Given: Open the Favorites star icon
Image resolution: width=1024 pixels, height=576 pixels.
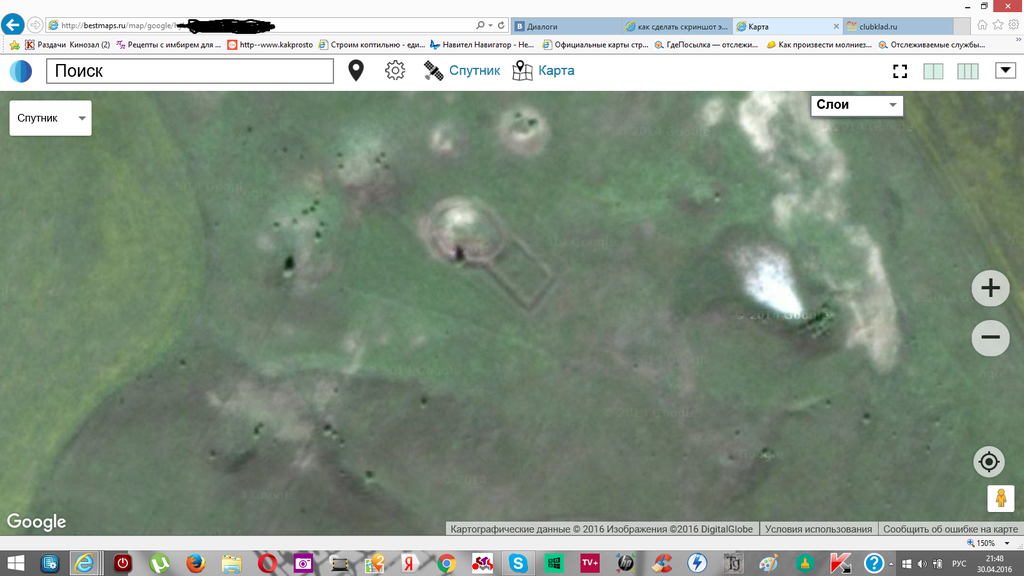Looking at the screenshot, I should tap(998, 25).
